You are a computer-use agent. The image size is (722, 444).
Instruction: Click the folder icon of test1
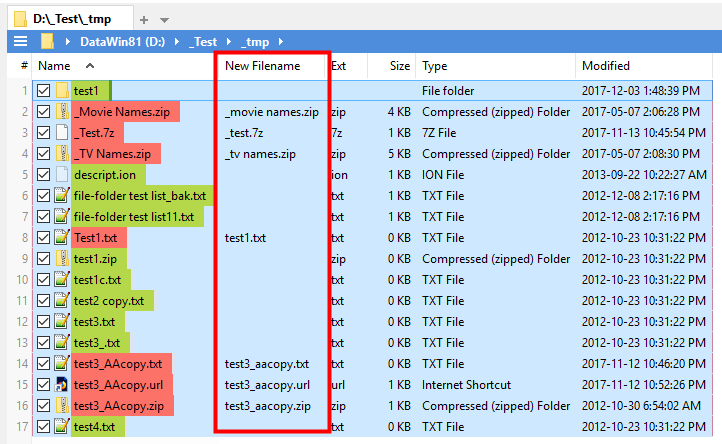tap(62, 91)
